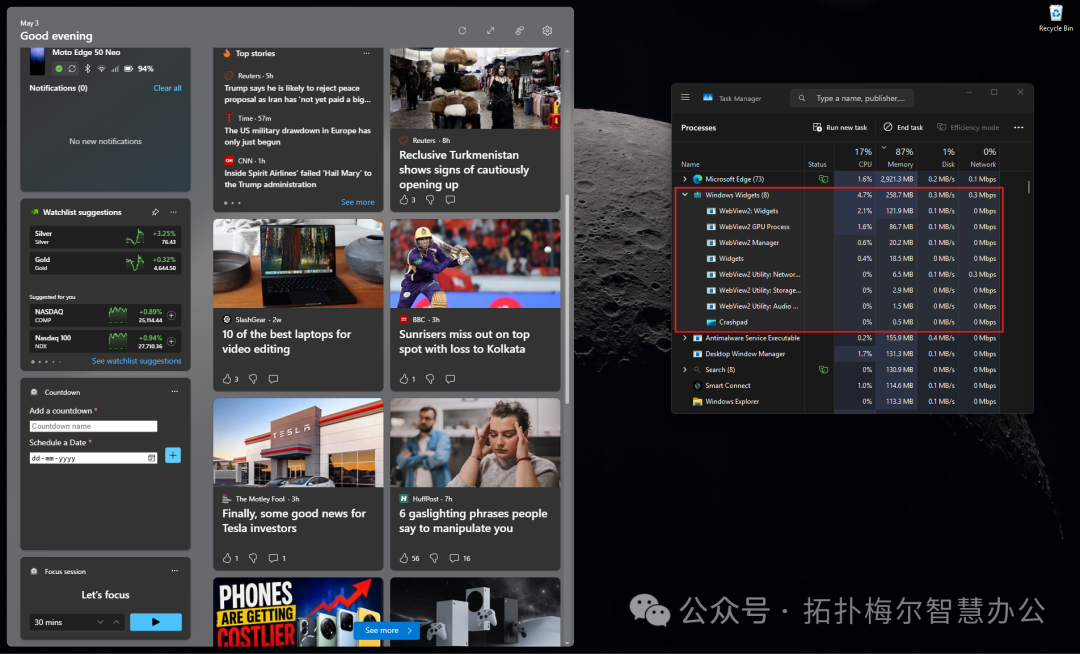Sort processes by Network column
This screenshot has height=654, width=1080.
(x=979, y=157)
